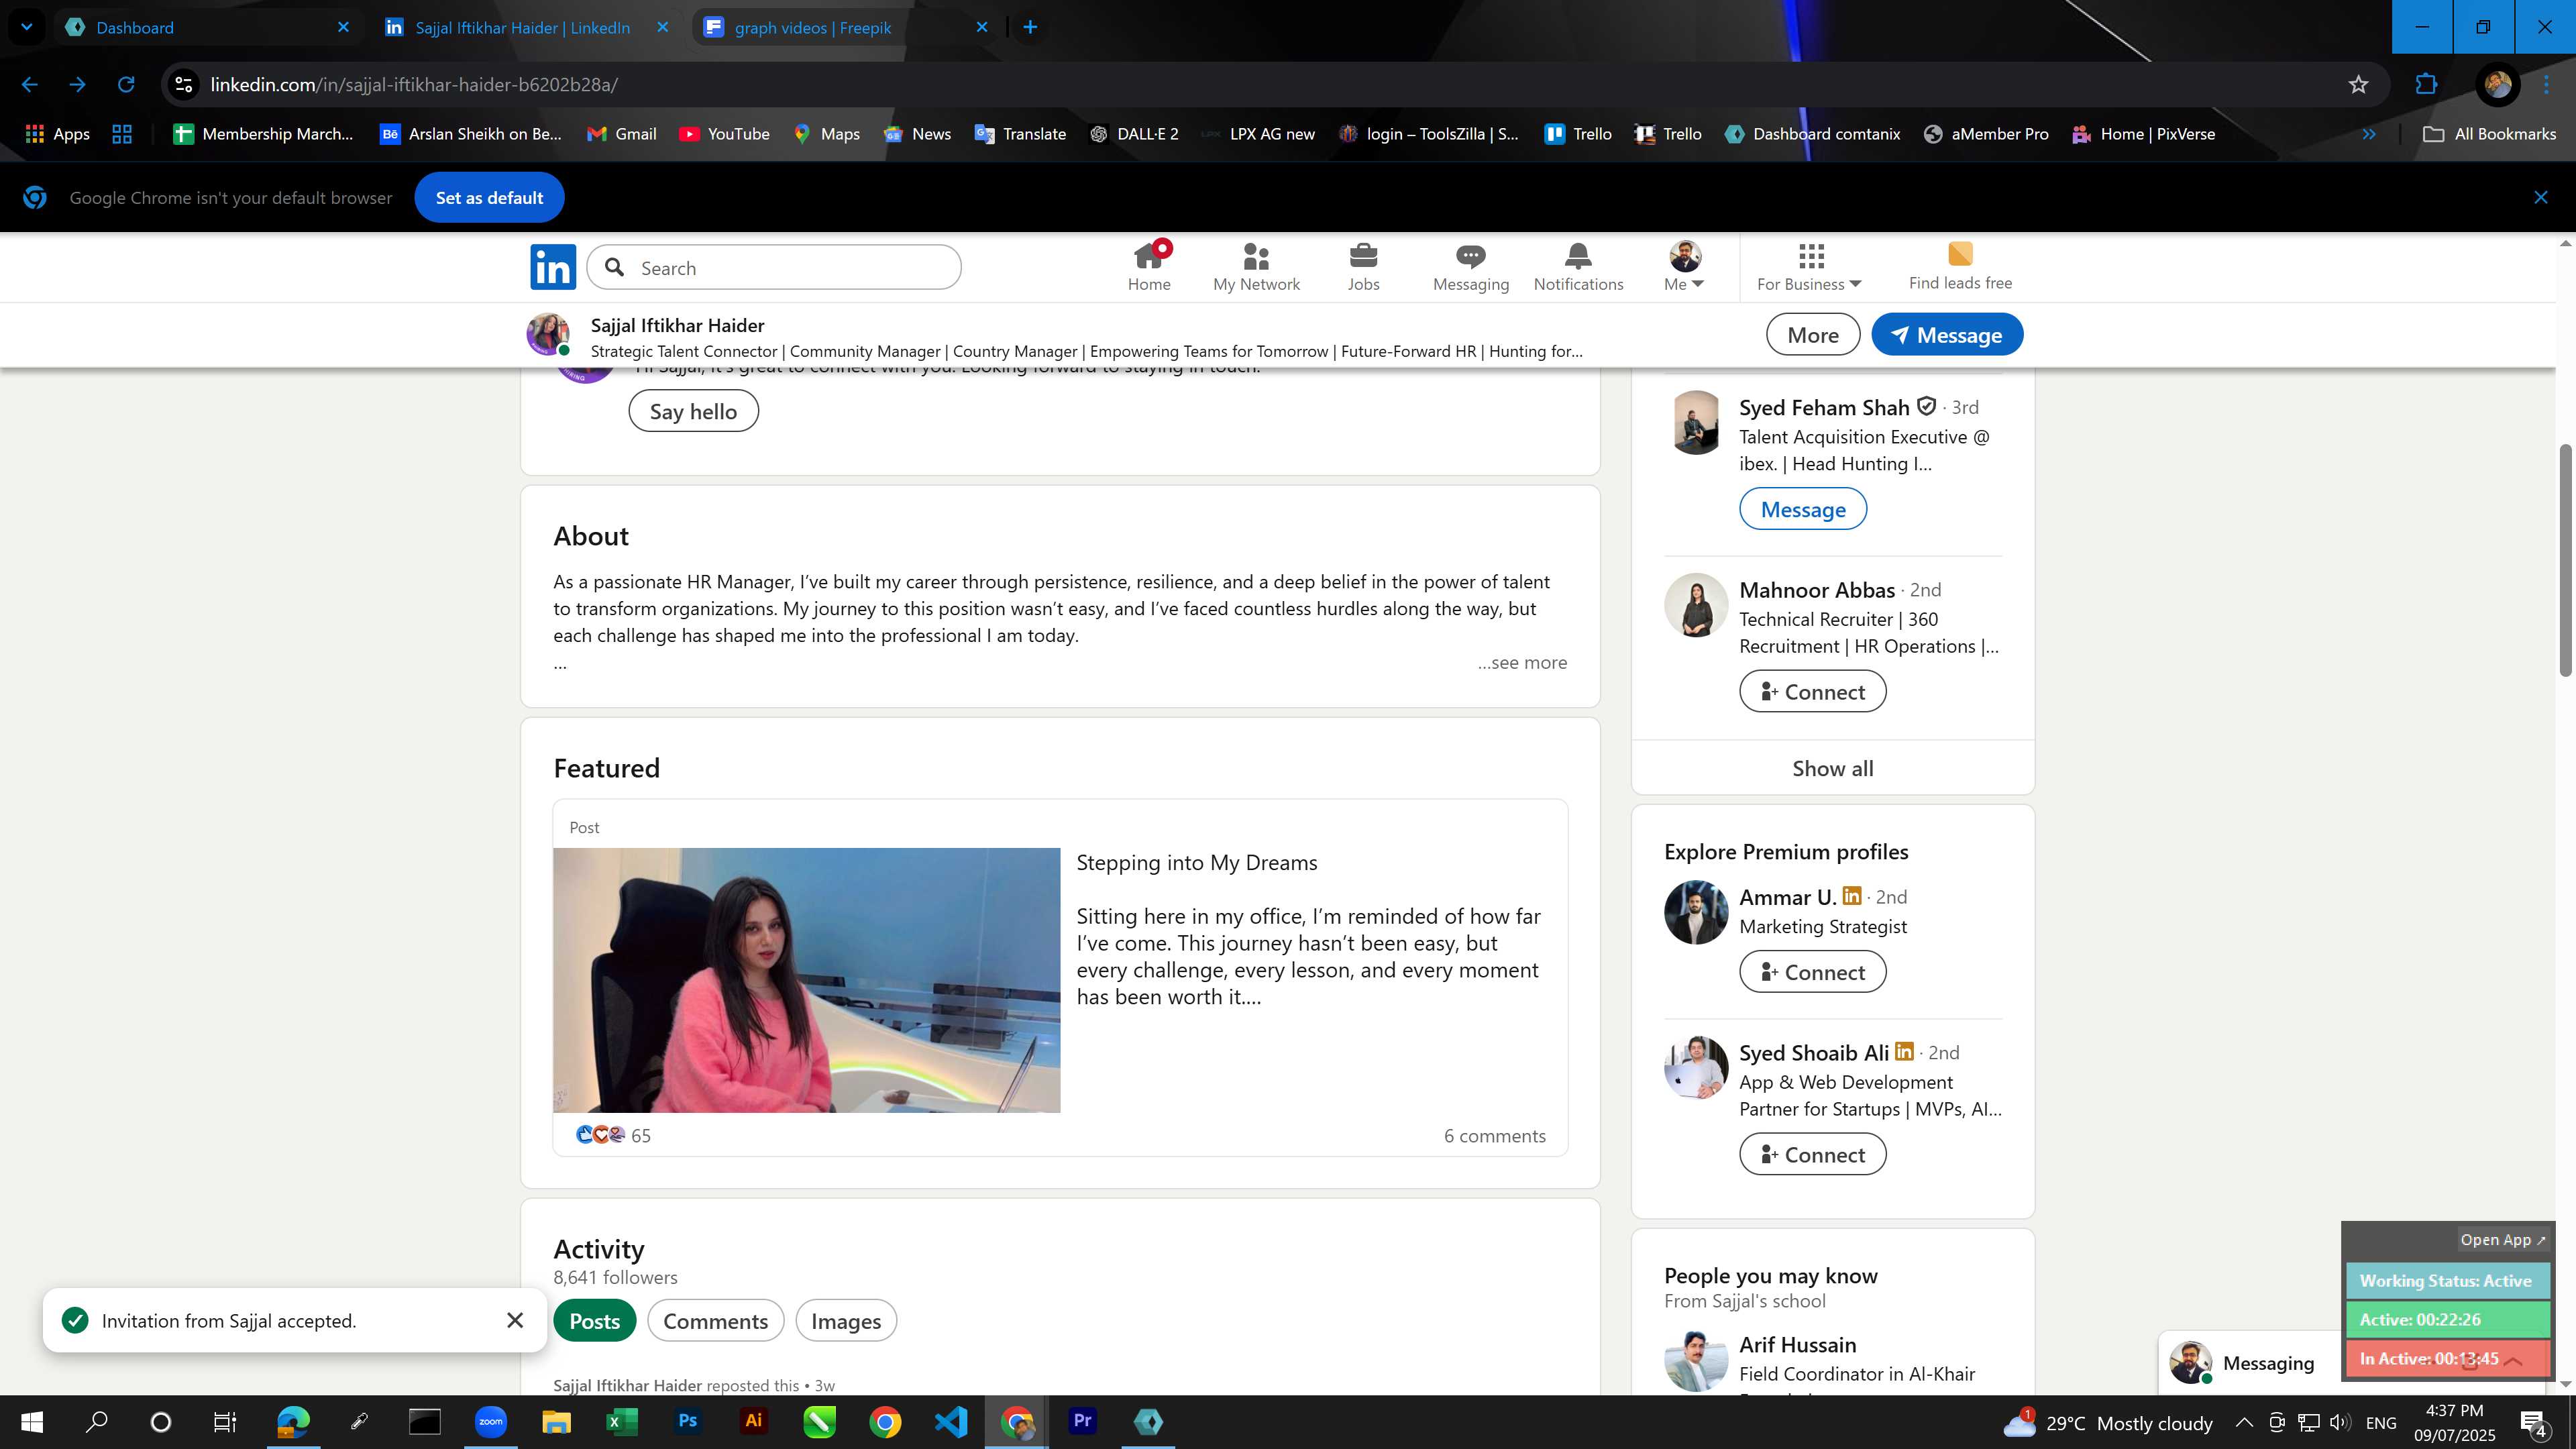Click the LinkedIn search field
This screenshot has width=2576, height=1449.
pos(773,268)
